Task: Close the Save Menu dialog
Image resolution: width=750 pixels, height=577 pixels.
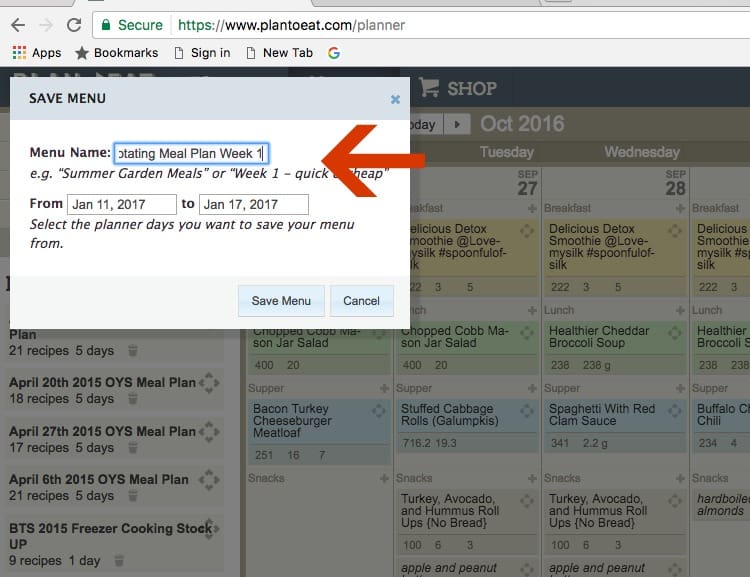Action: pos(395,99)
